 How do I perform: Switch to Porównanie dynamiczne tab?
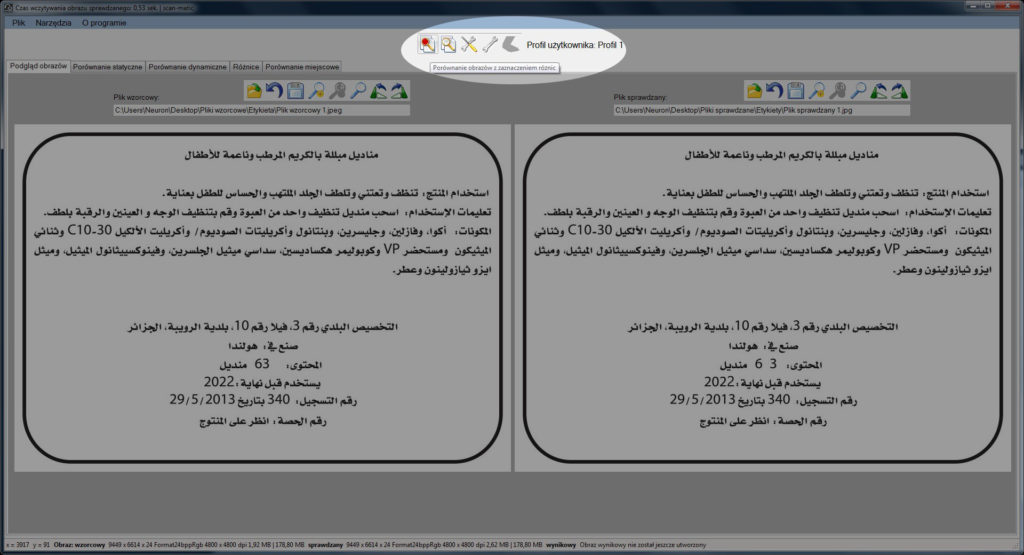click(187, 67)
